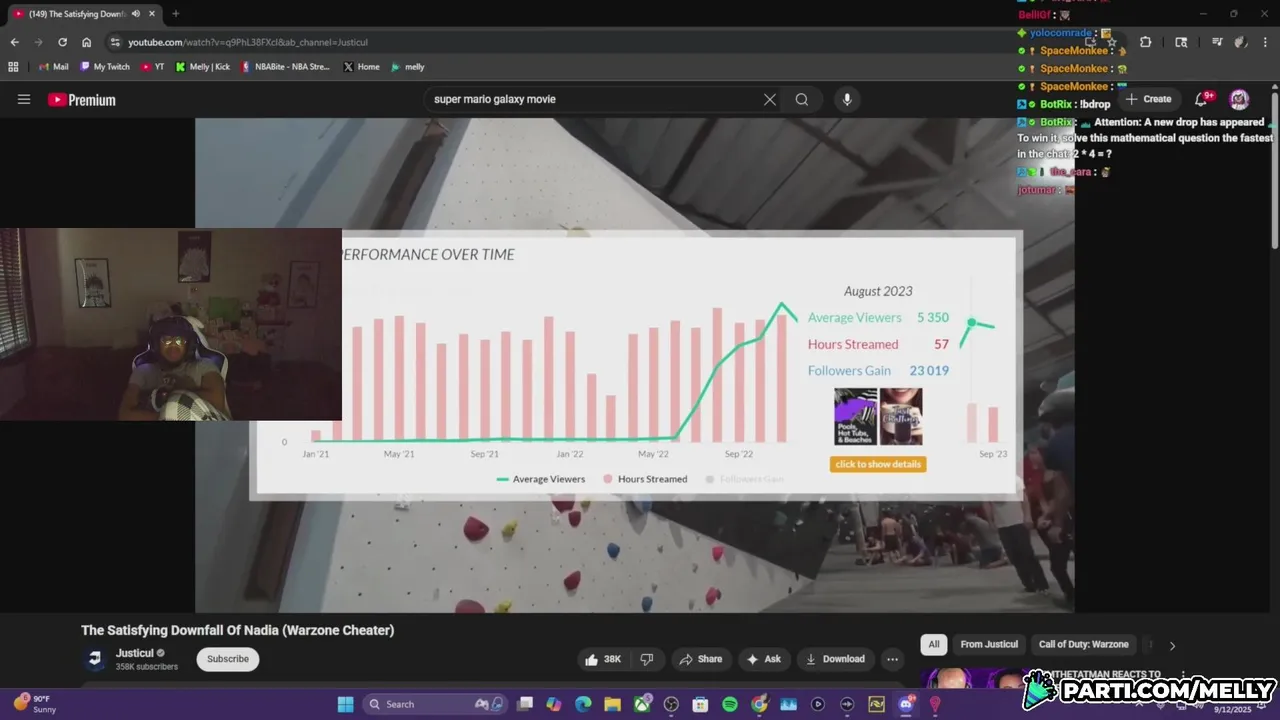The width and height of the screenshot is (1280, 720).
Task: Toggle Hours Streamed legend in chart
Action: point(645,479)
